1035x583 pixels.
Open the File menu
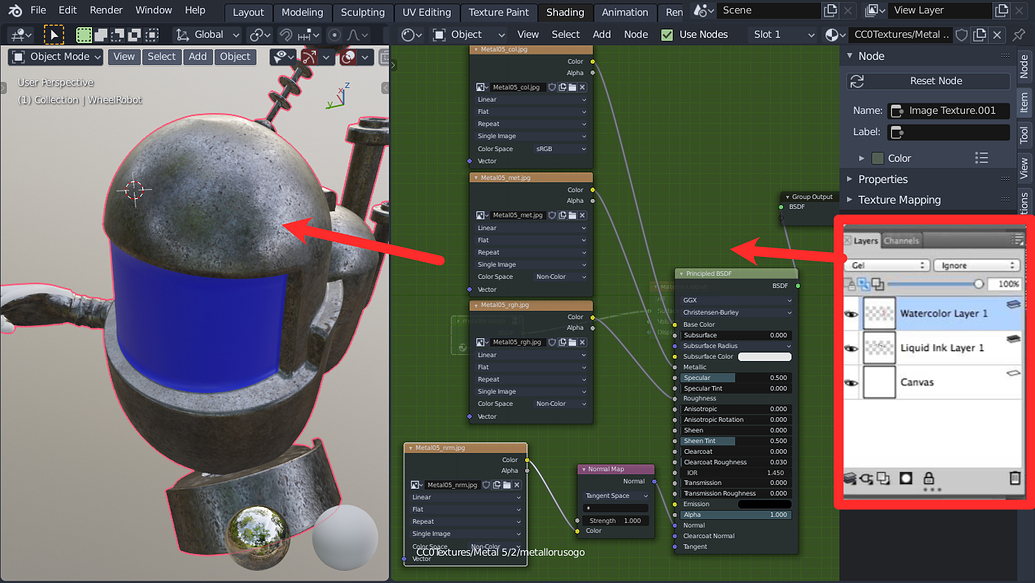point(38,11)
